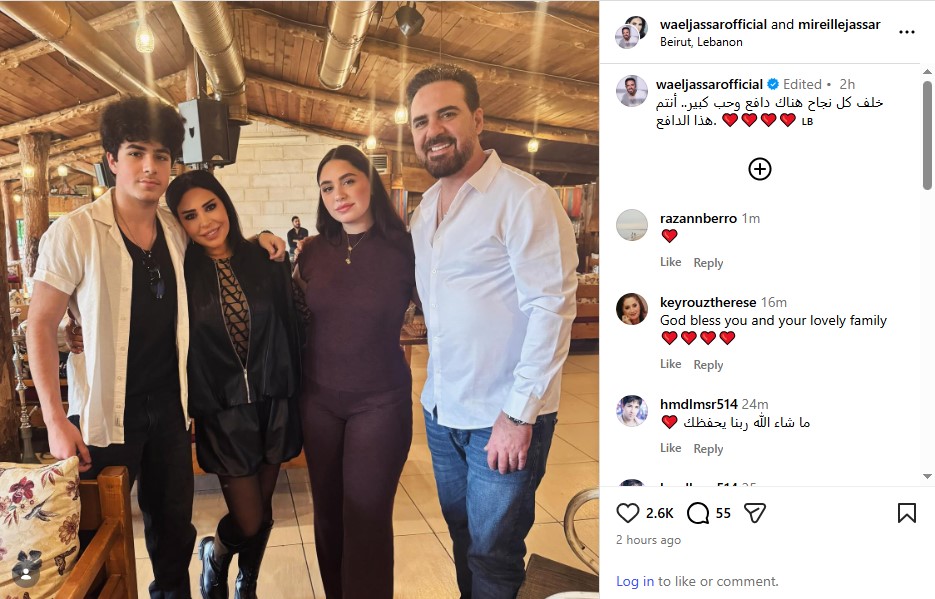Screen dimensions: 935x599
Task: Reply to keyrouztherese's comment
Action: tap(708, 365)
